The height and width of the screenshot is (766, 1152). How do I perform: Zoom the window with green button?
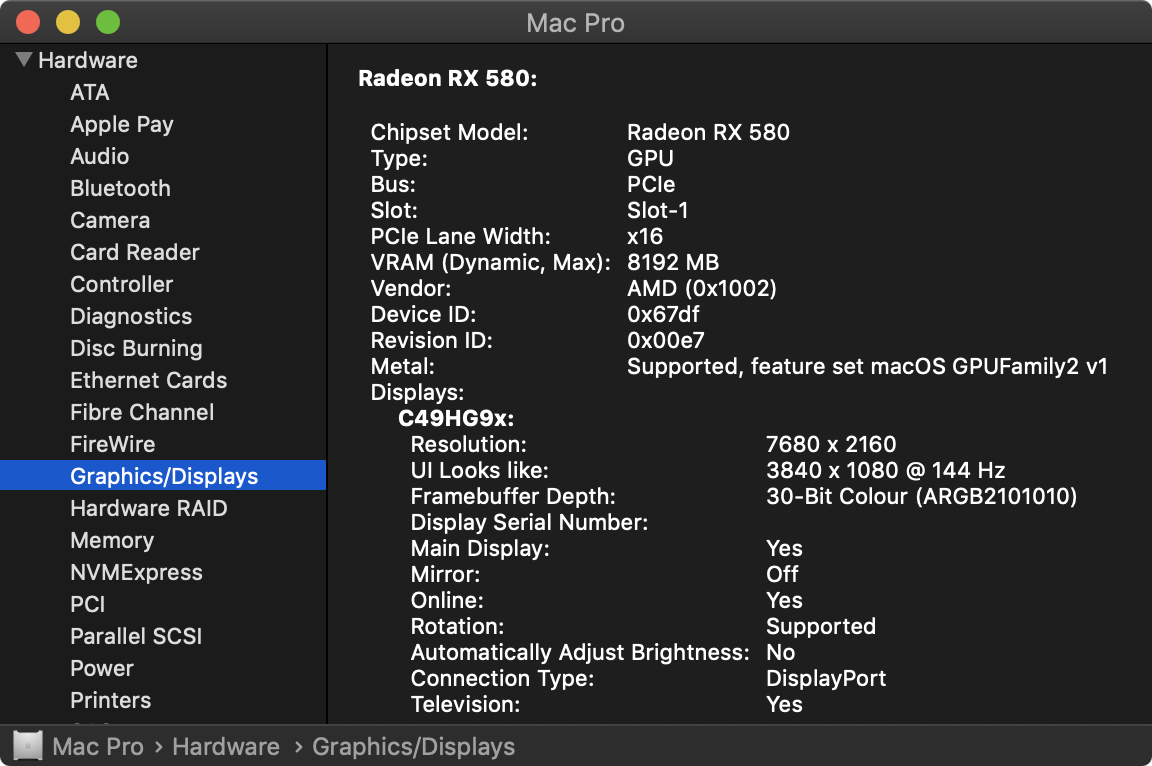[107, 22]
